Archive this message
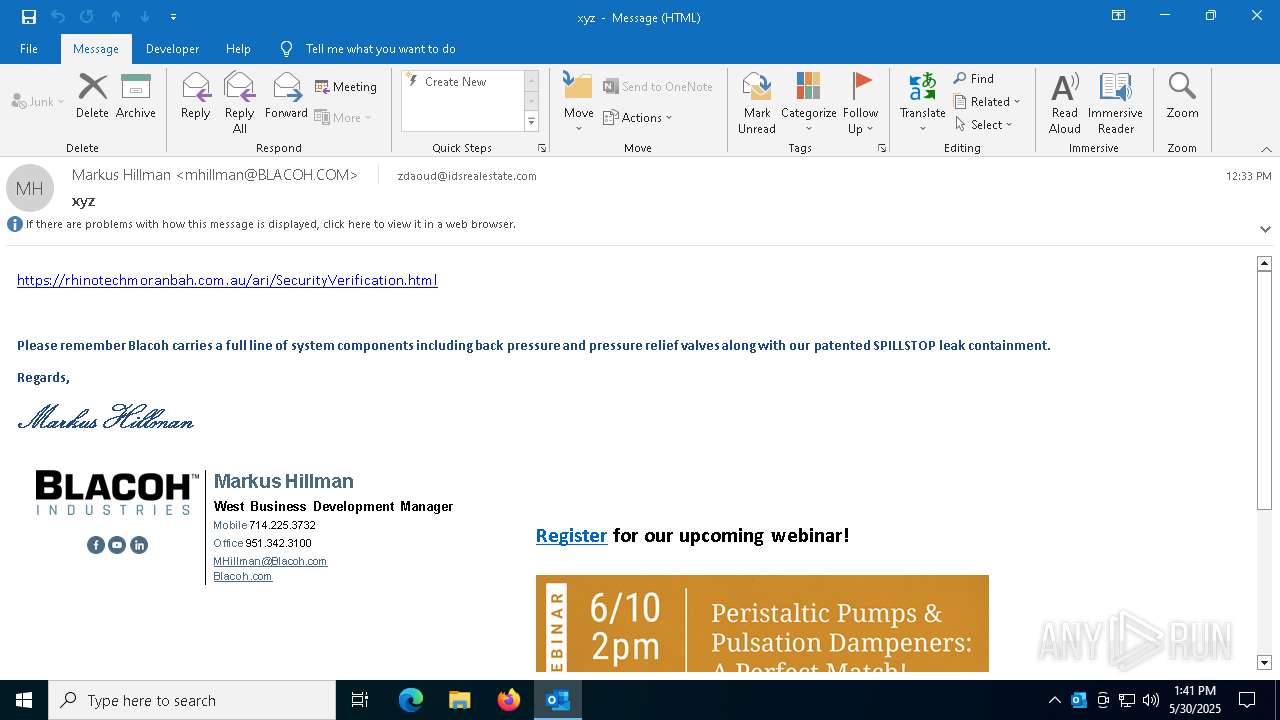Screen dimensions: 1280x720 click(136, 96)
